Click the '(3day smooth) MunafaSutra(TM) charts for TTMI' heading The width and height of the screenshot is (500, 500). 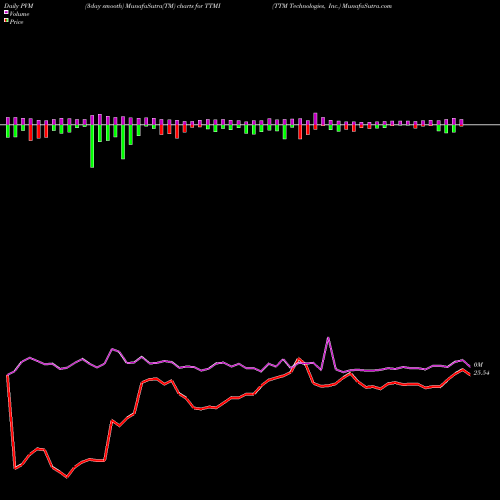153,6
